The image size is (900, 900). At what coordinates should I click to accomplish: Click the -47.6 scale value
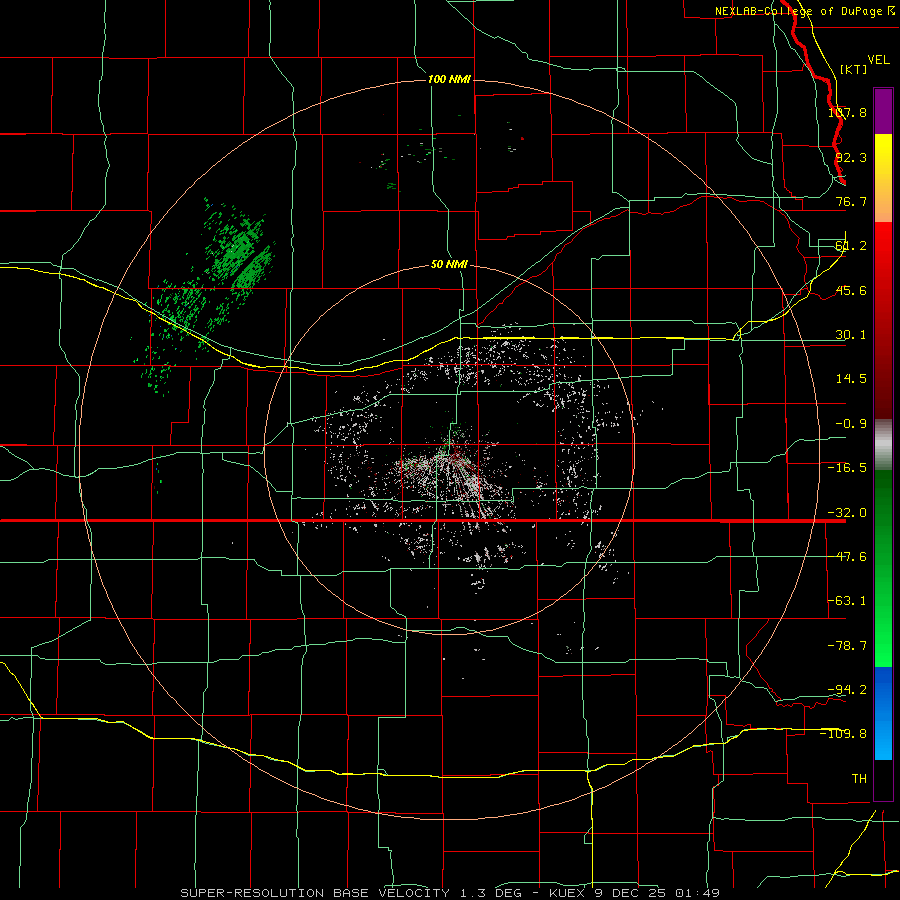coord(847,557)
